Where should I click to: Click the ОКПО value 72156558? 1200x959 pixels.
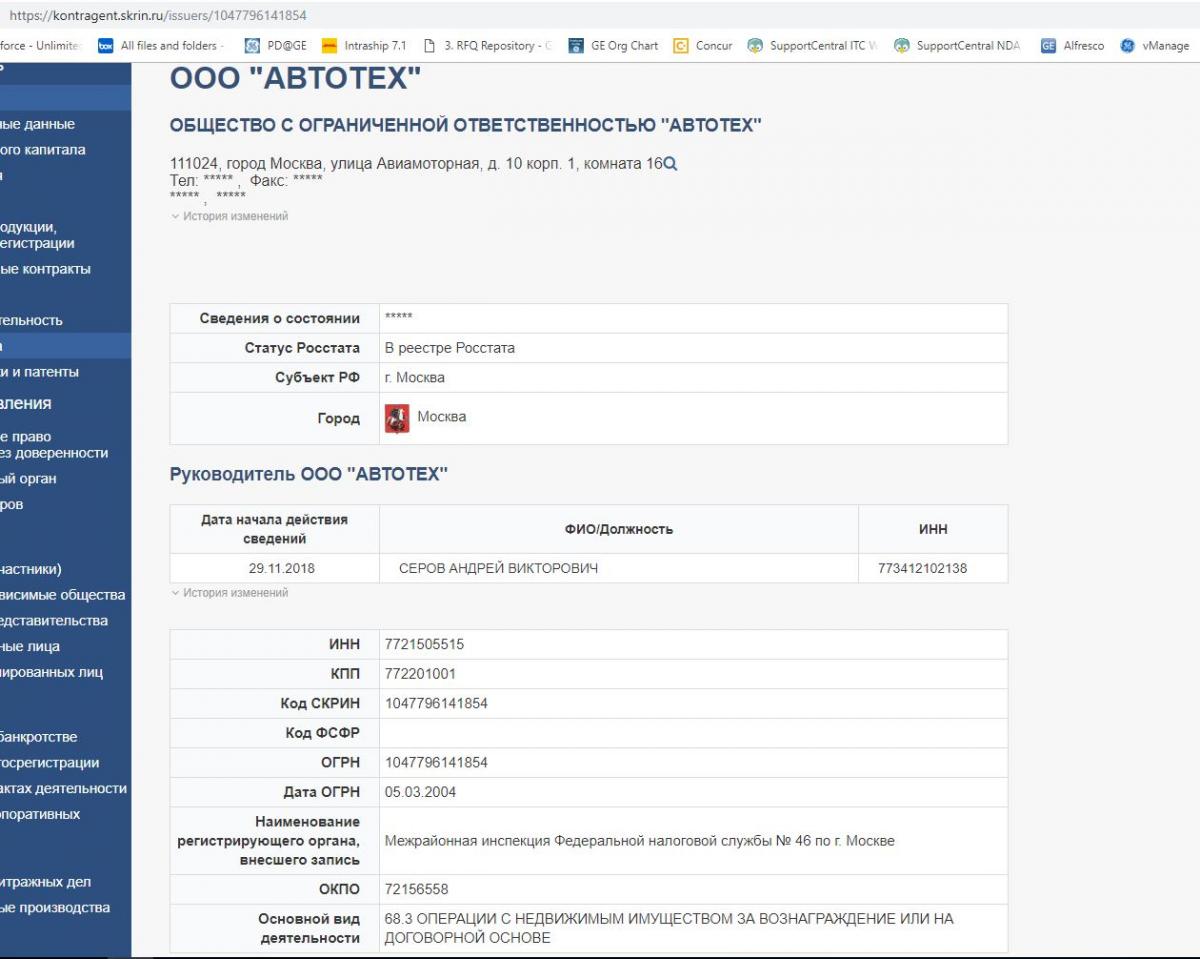point(417,889)
